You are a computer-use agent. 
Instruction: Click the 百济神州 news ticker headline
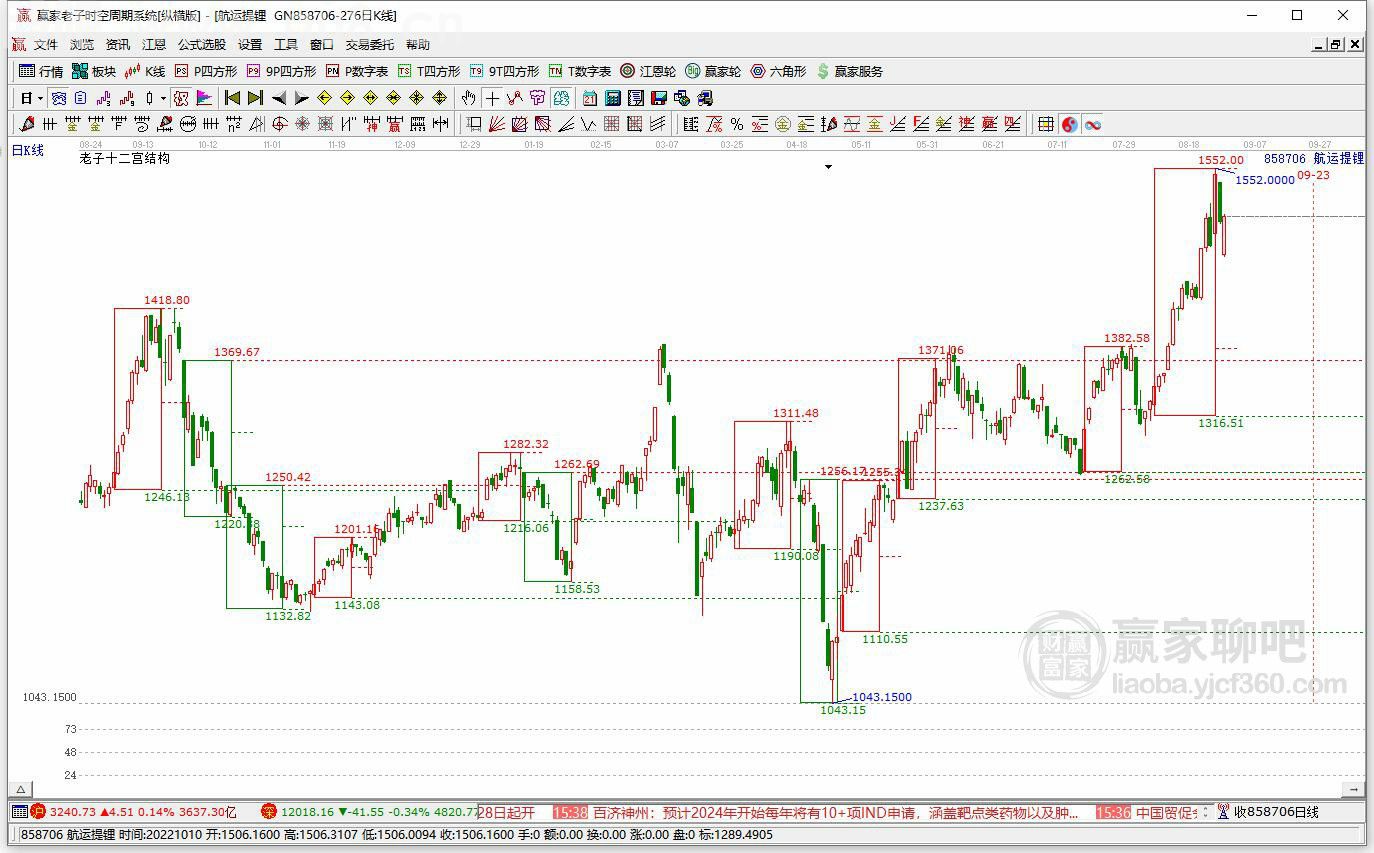pyautogui.click(x=836, y=813)
